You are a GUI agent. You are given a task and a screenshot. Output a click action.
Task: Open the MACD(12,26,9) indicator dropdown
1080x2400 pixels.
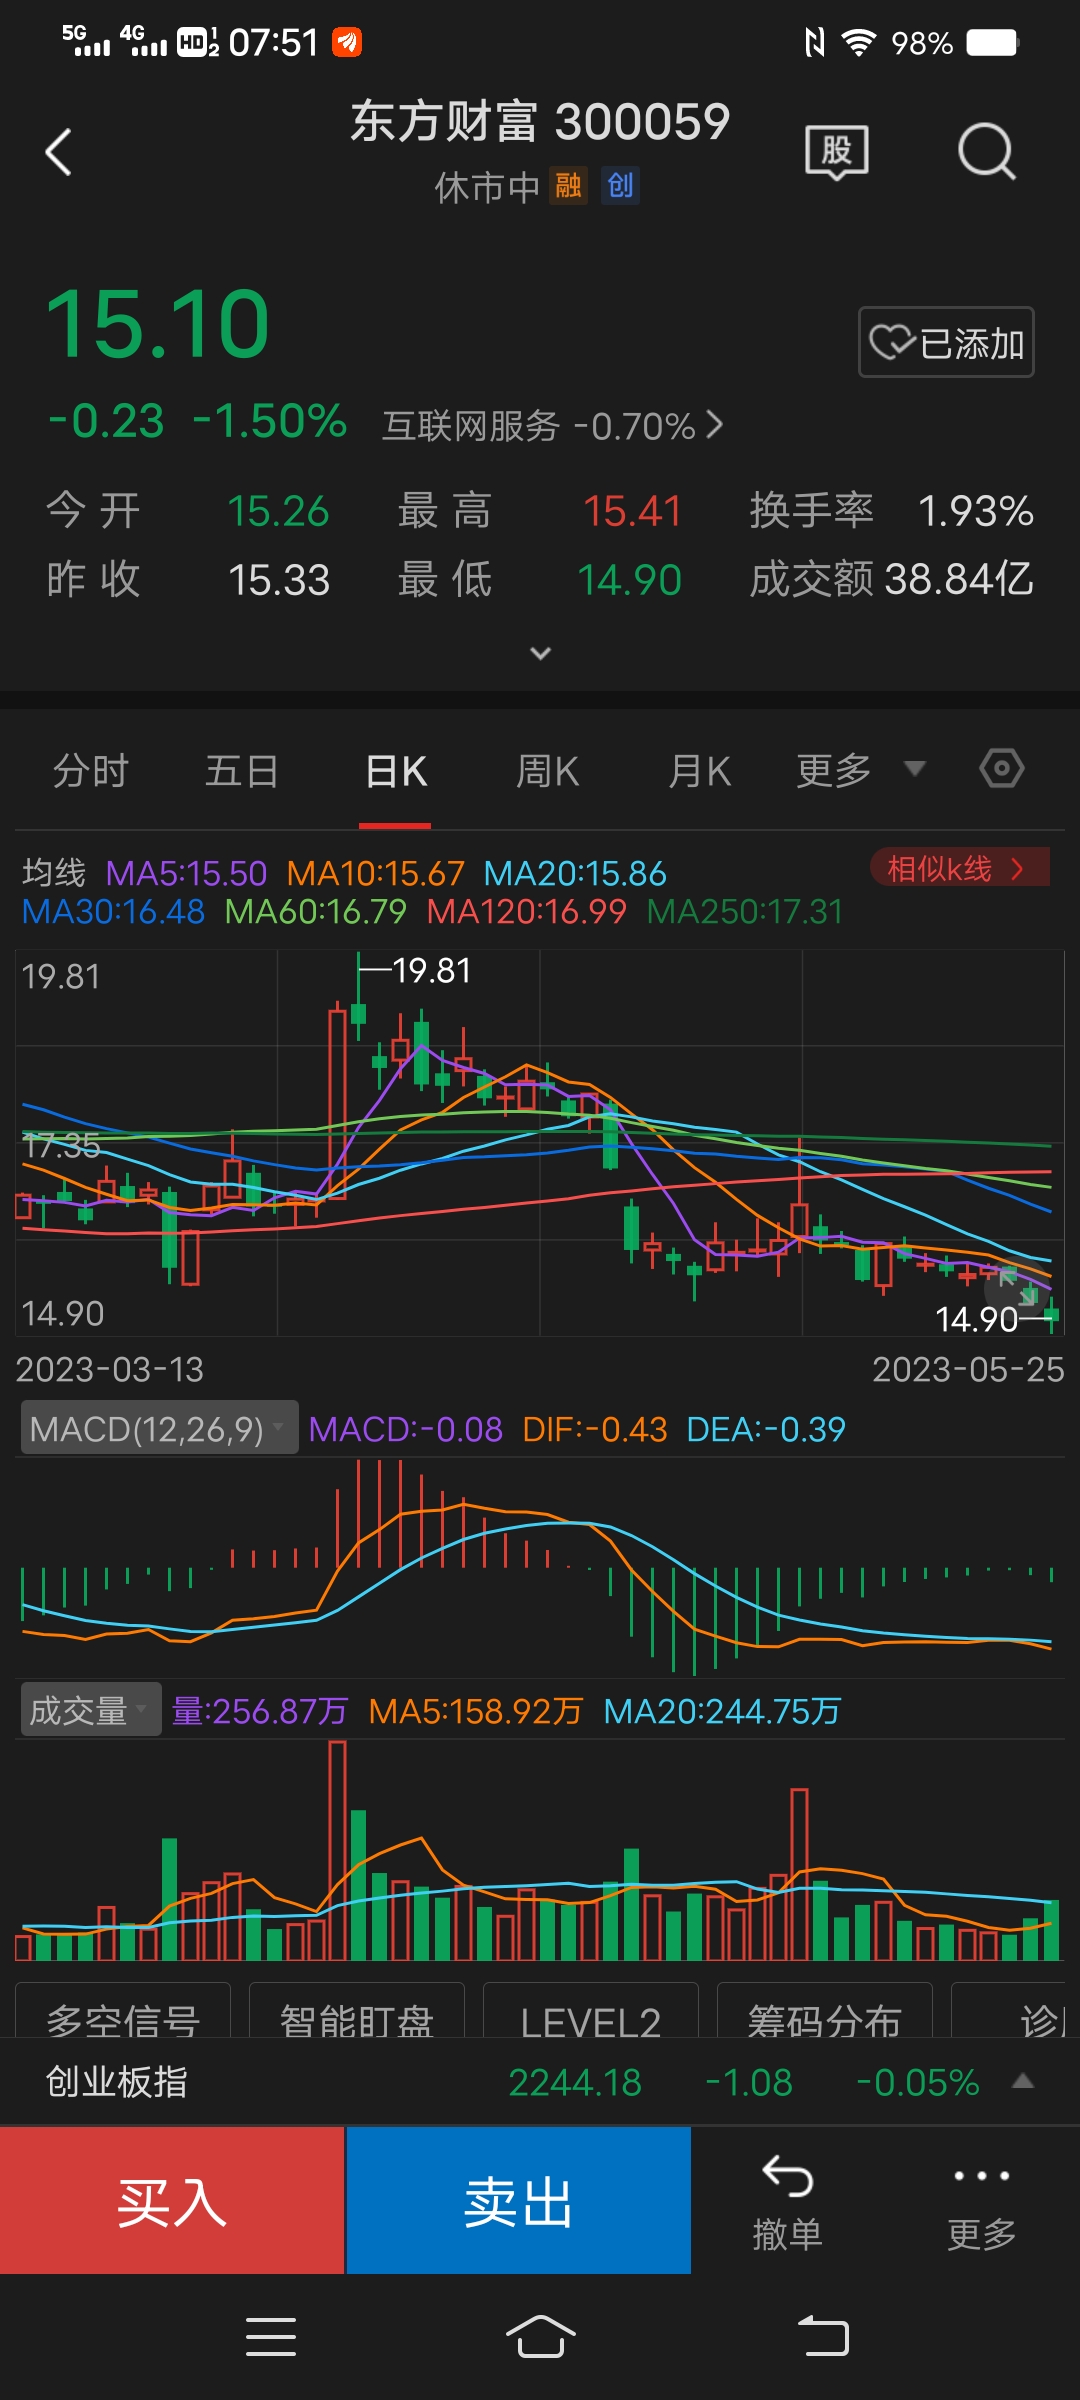pyautogui.click(x=159, y=1428)
